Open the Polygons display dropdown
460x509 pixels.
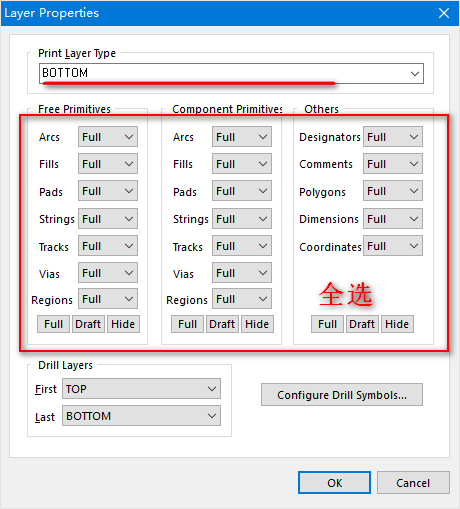[393, 191]
